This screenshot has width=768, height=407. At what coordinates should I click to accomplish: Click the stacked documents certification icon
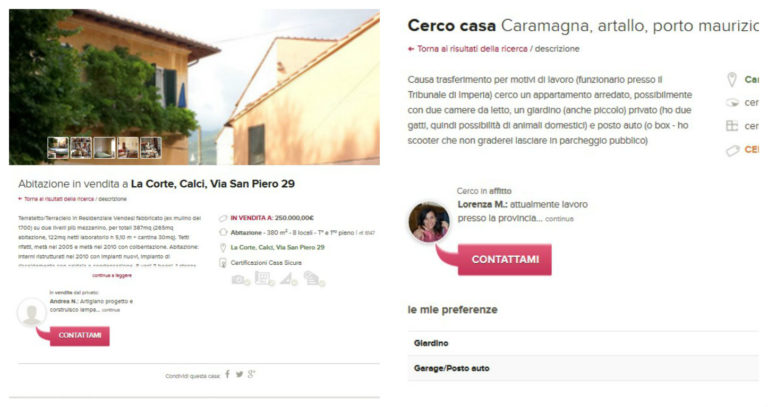click(x=314, y=279)
